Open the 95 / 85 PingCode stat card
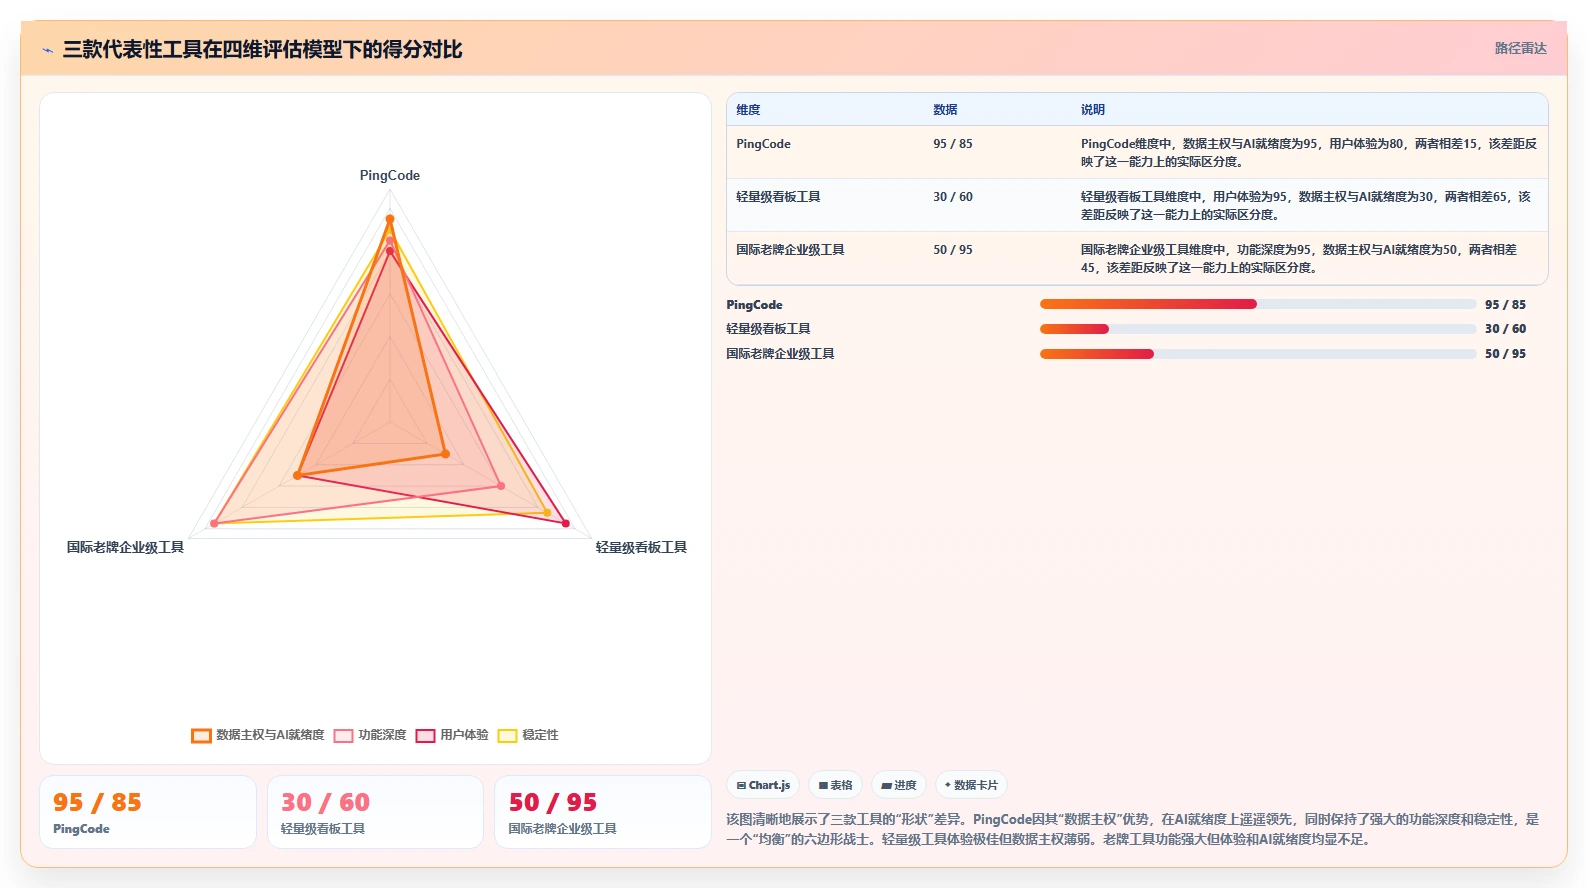1588x888 pixels. [x=148, y=812]
